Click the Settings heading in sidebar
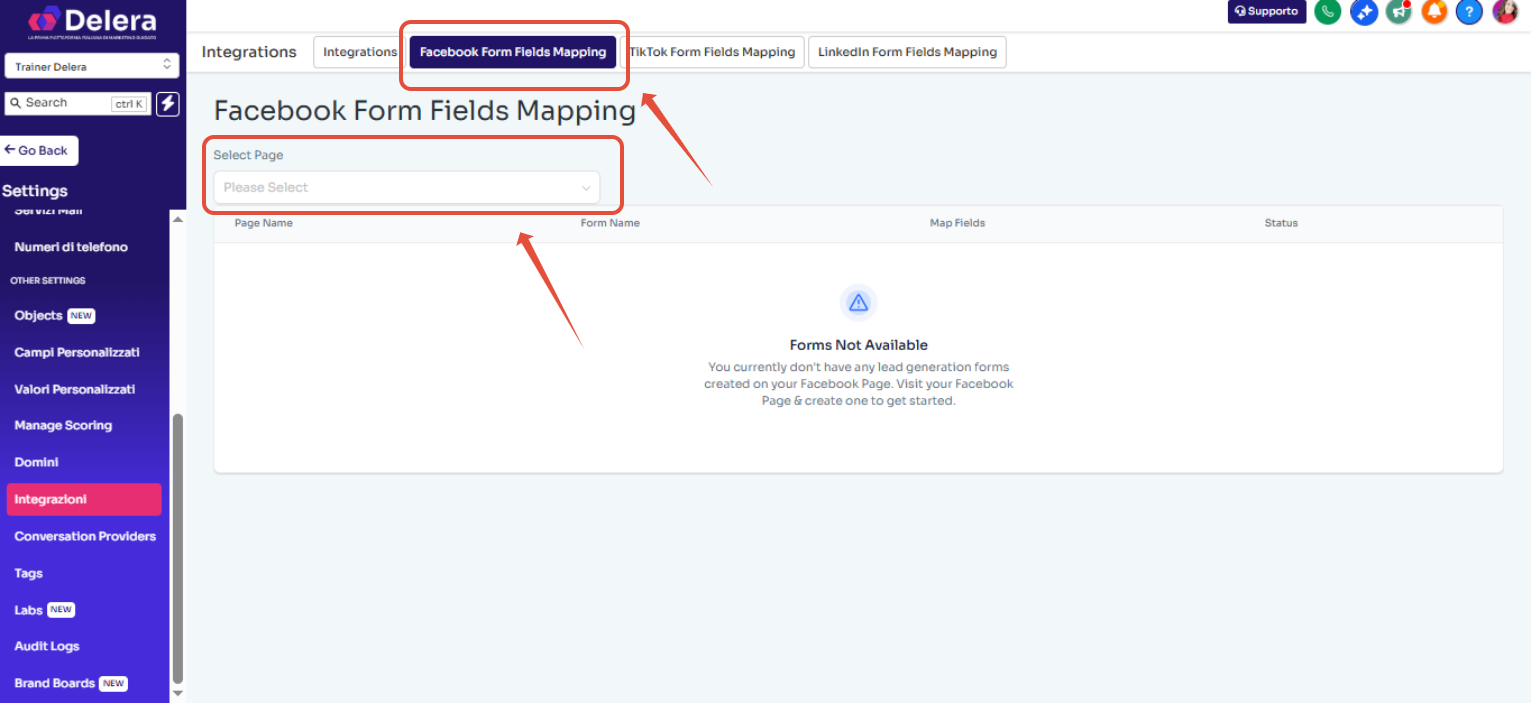The image size is (1531, 703). [35, 191]
